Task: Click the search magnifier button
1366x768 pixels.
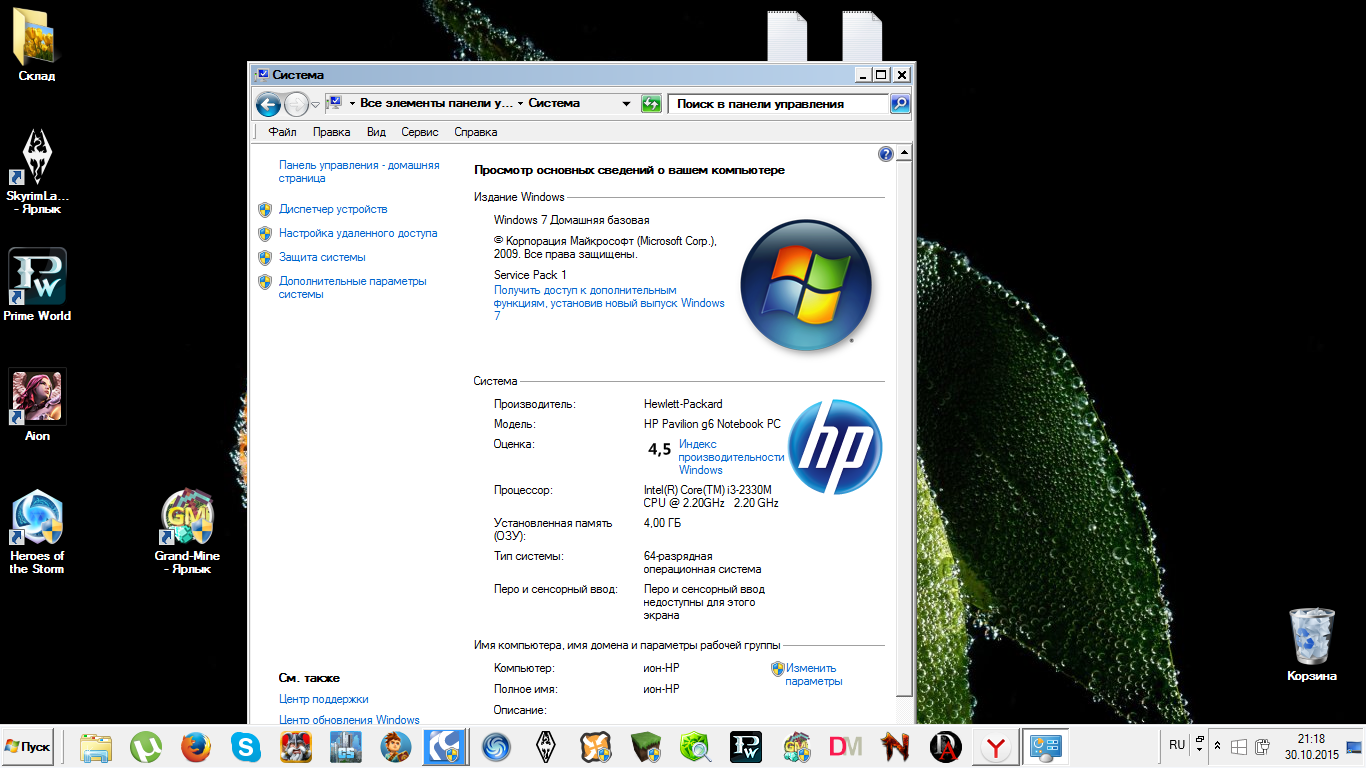Action: [899, 104]
